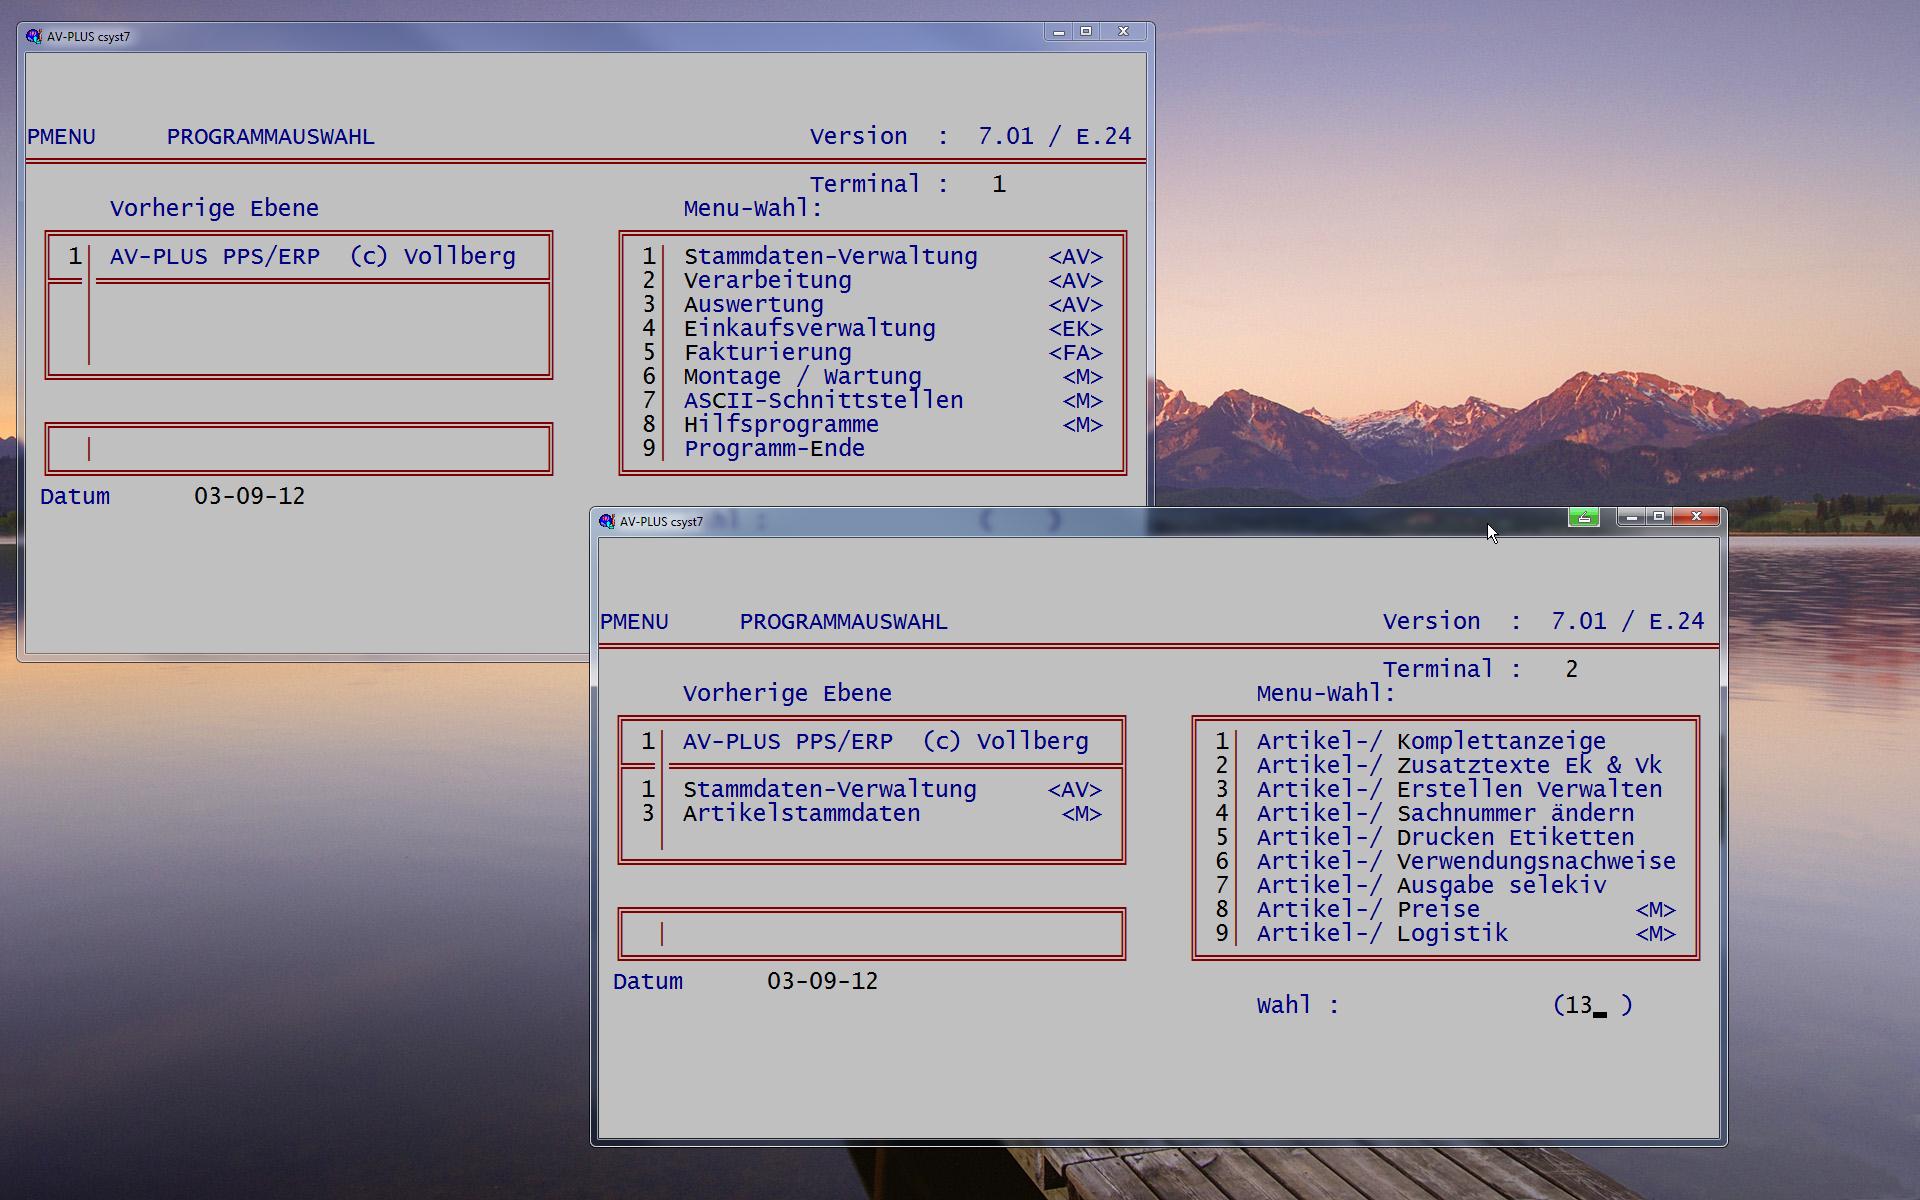Click Version 7.01 / E.24 text in Terminal 2
The height and width of the screenshot is (1200, 1920).
point(1543,622)
